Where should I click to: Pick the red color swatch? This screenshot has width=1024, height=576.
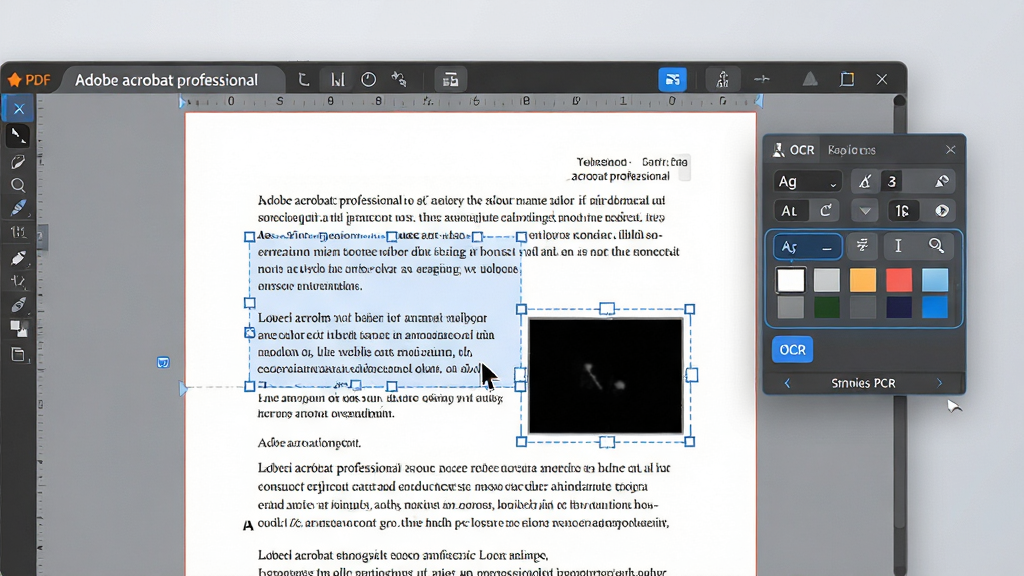[x=899, y=280]
